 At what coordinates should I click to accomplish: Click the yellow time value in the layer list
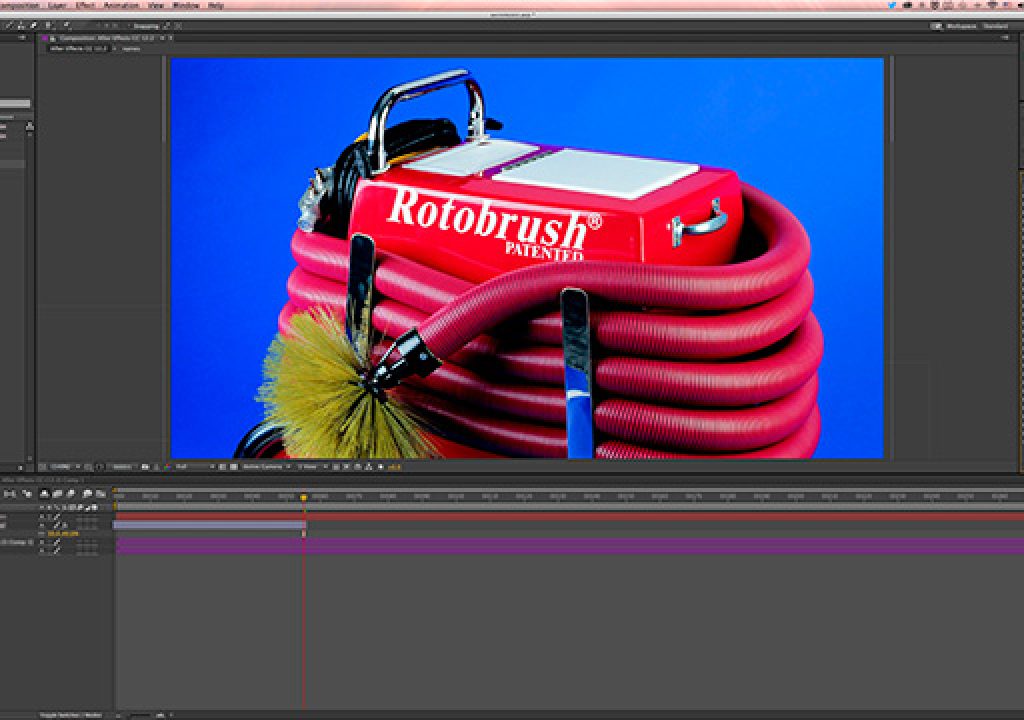pos(63,534)
